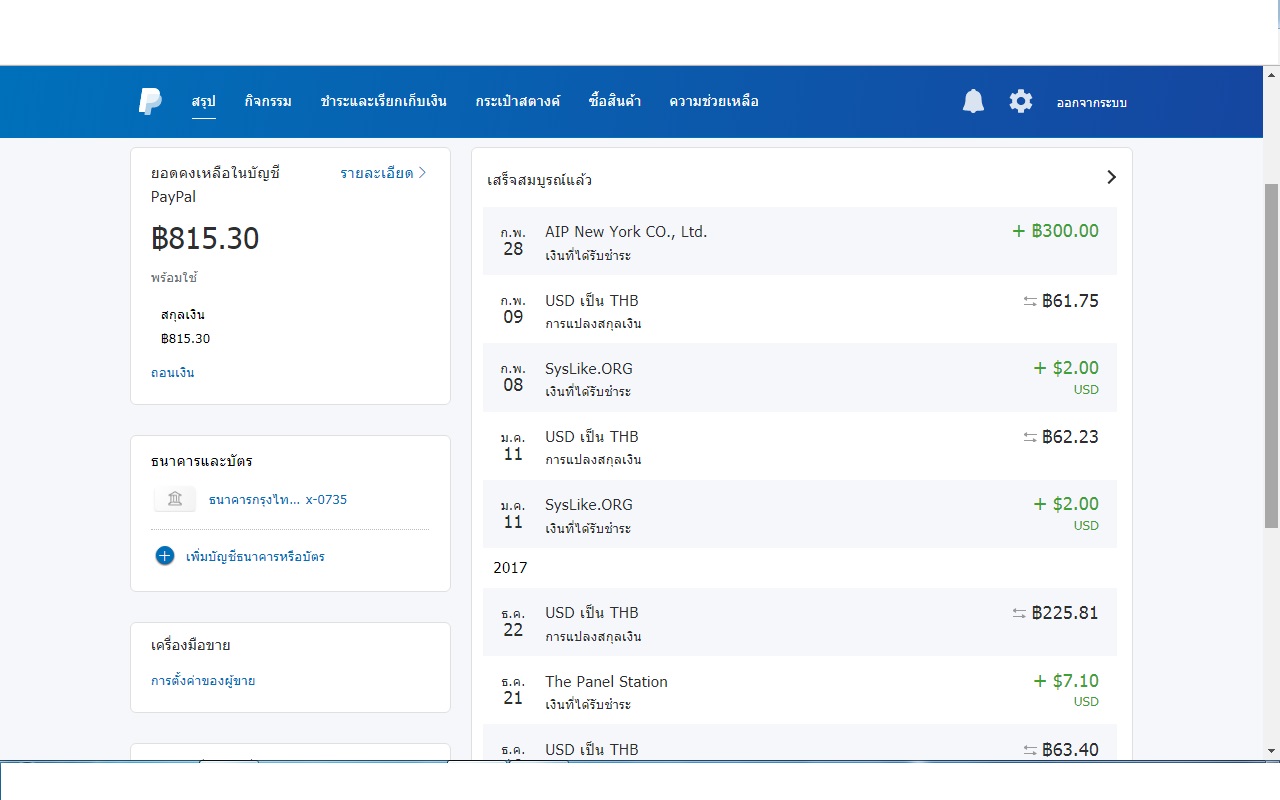Open the AIP New York CO., Ltd. transaction
The image size is (1280, 800).
click(x=800, y=241)
